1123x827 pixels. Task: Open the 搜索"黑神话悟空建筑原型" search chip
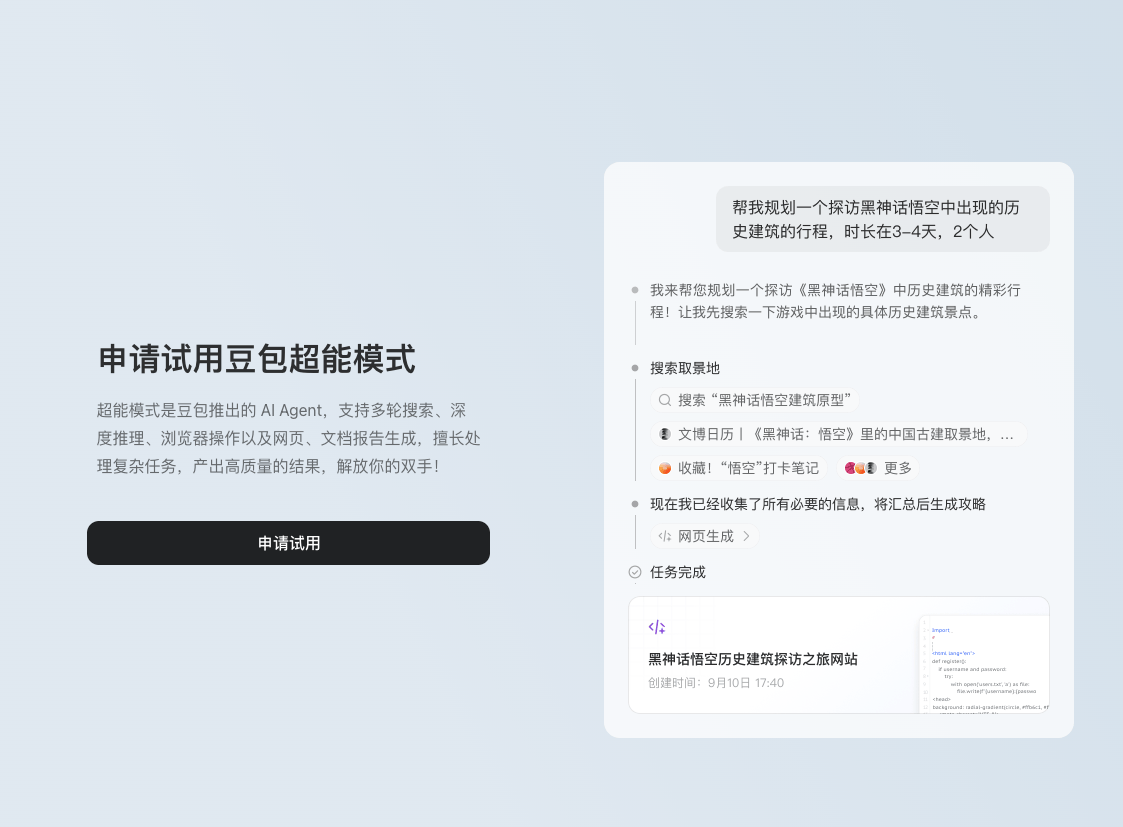(x=755, y=400)
